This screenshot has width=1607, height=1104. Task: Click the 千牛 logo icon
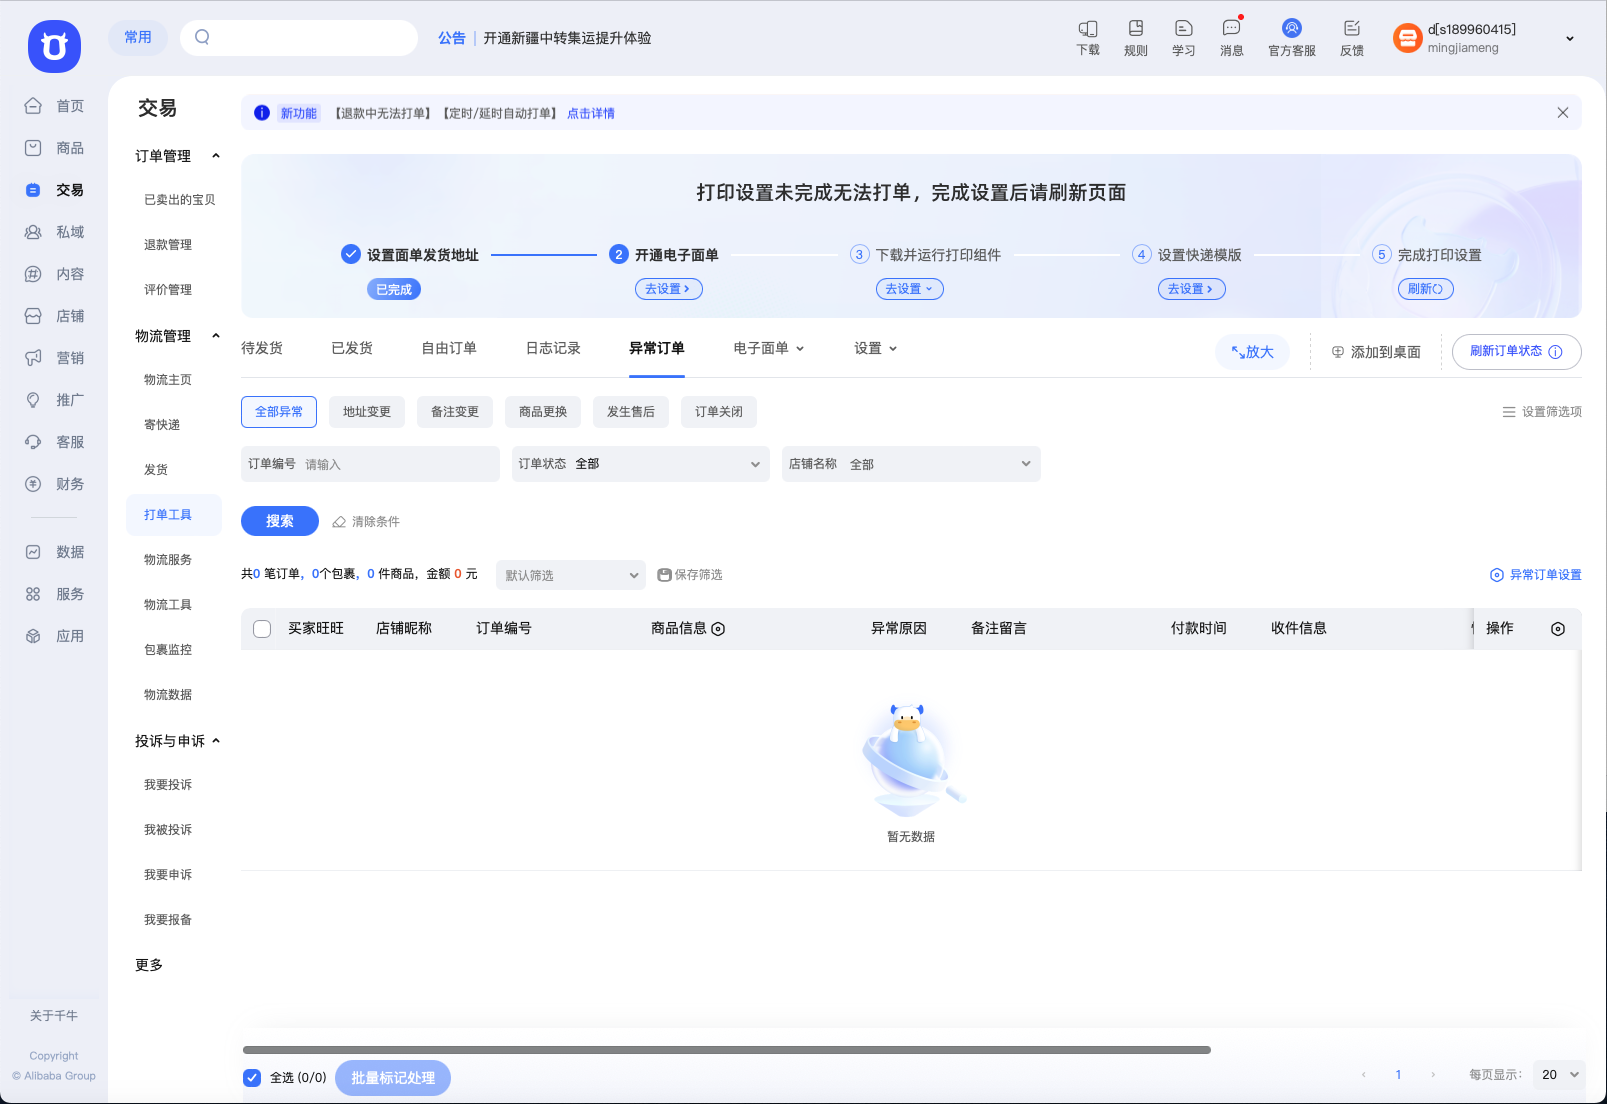pos(54,46)
